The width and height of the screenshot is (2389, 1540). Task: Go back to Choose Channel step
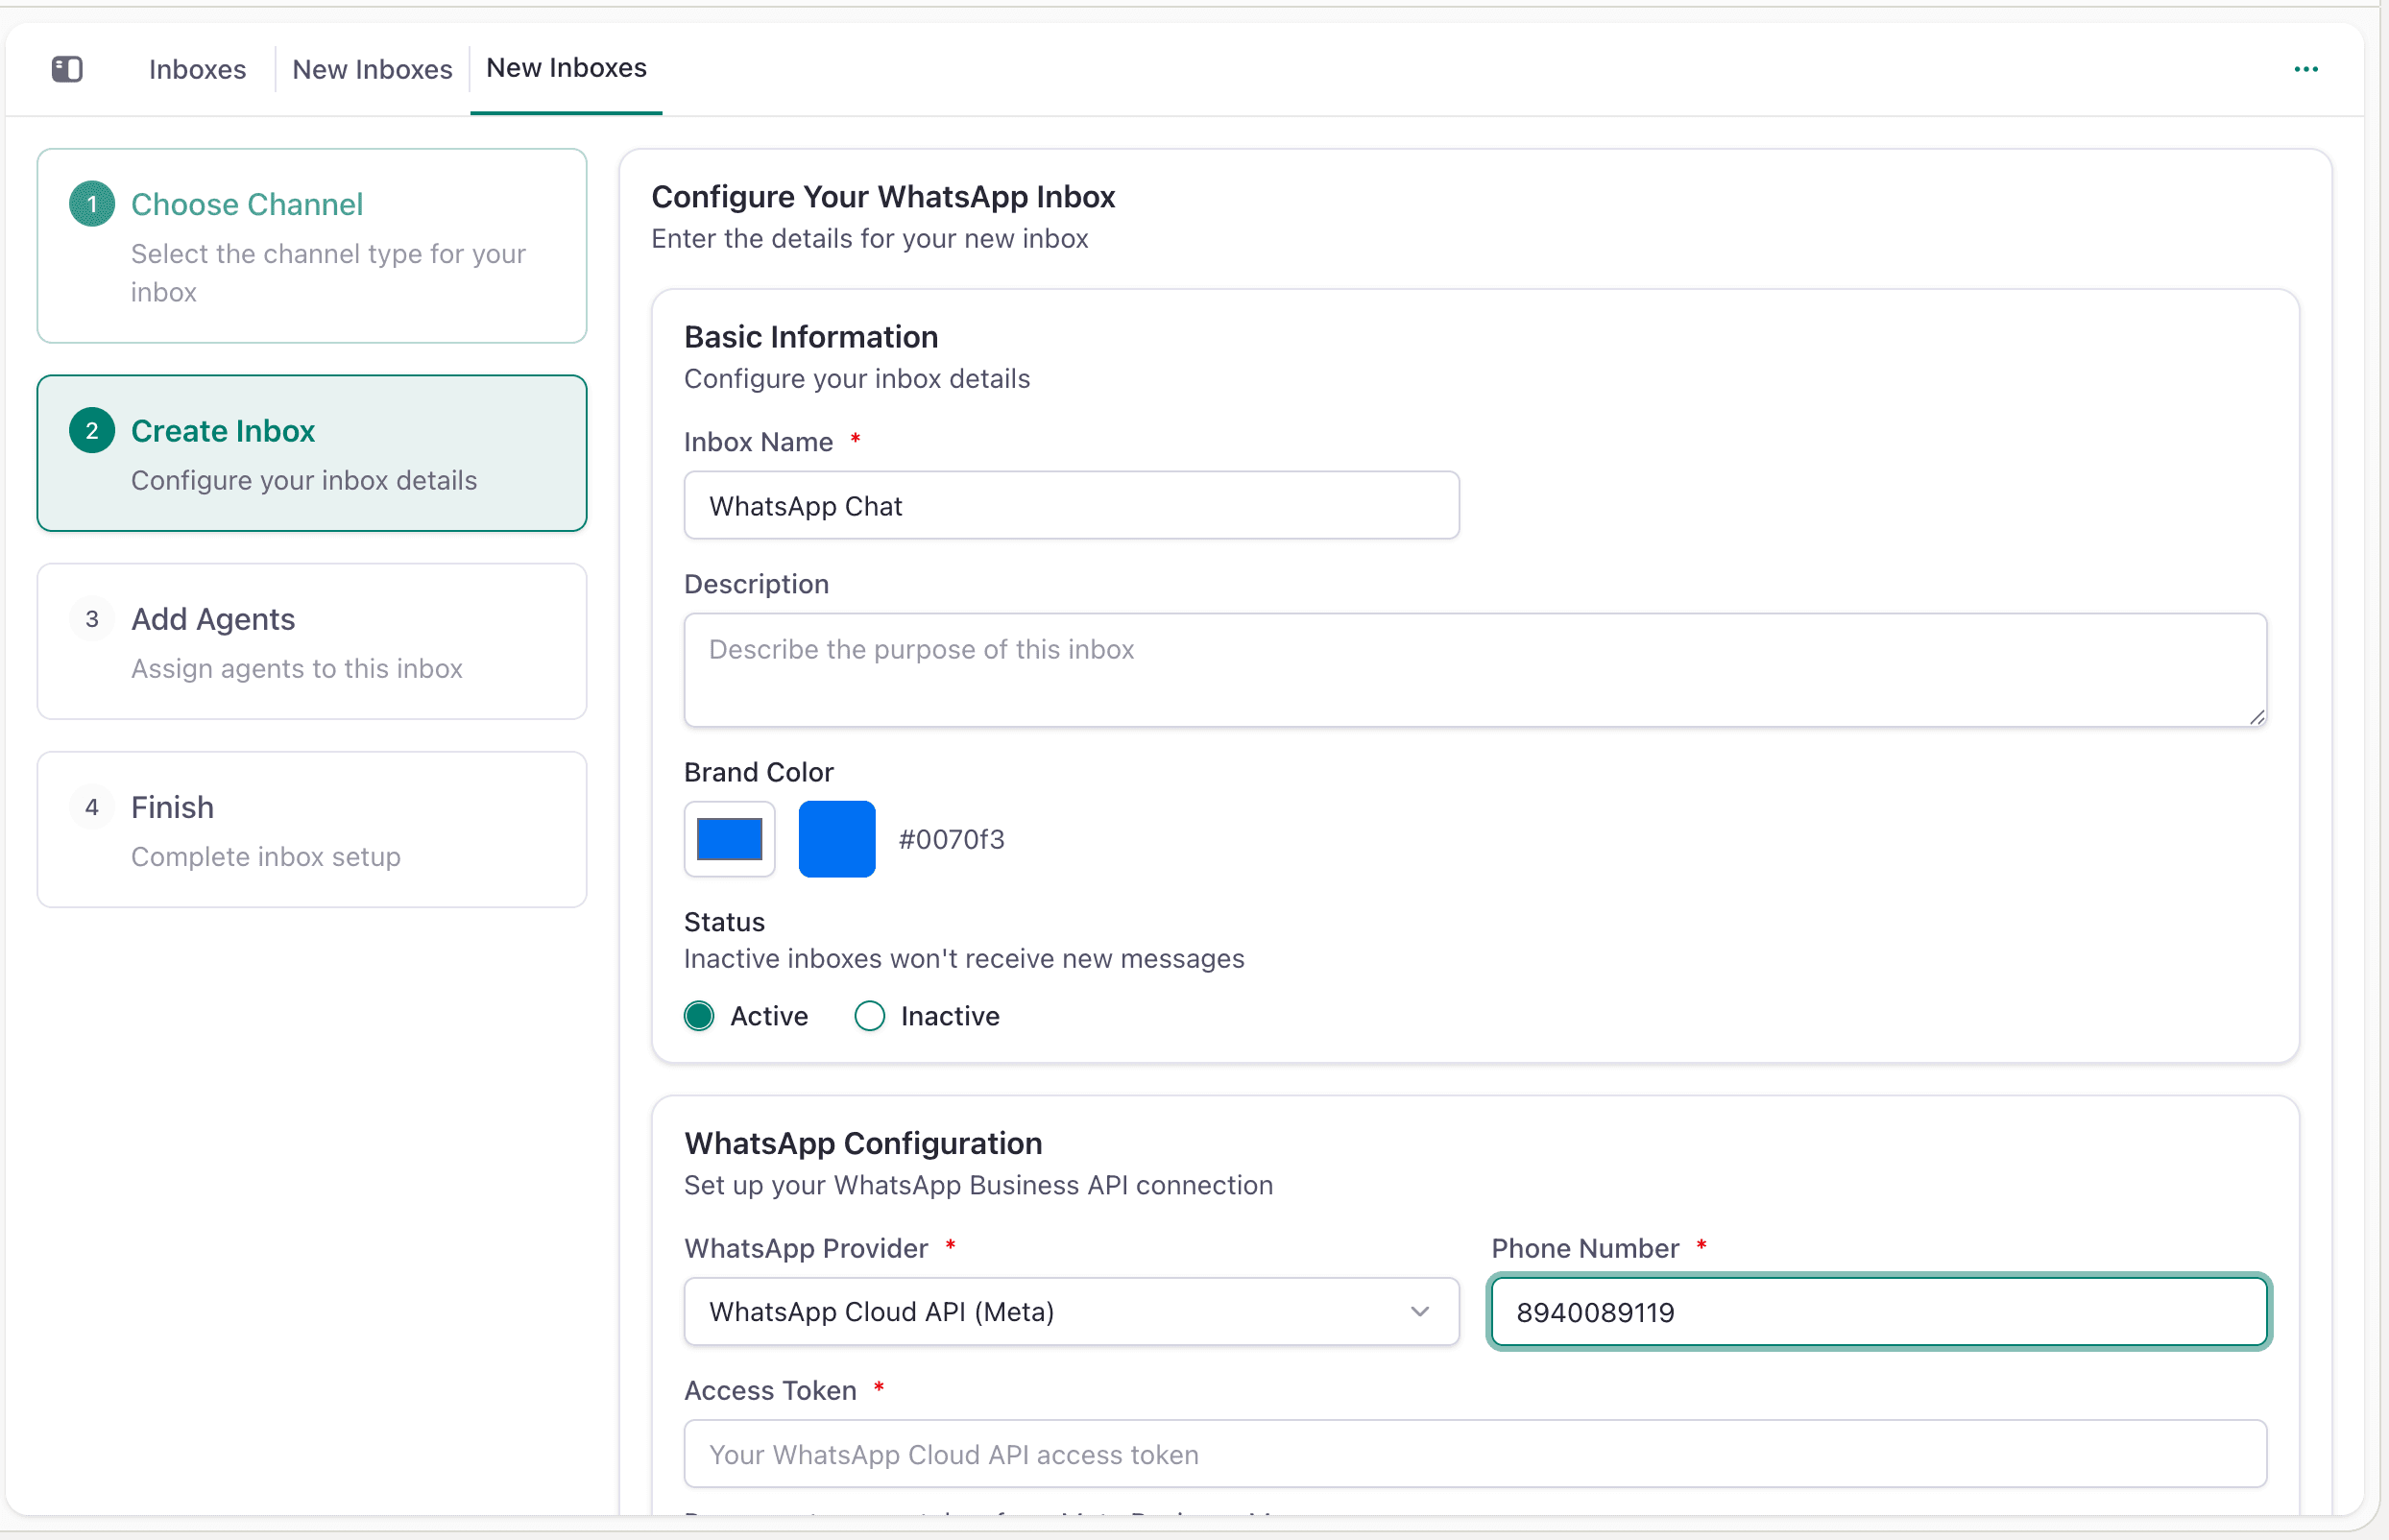click(312, 246)
